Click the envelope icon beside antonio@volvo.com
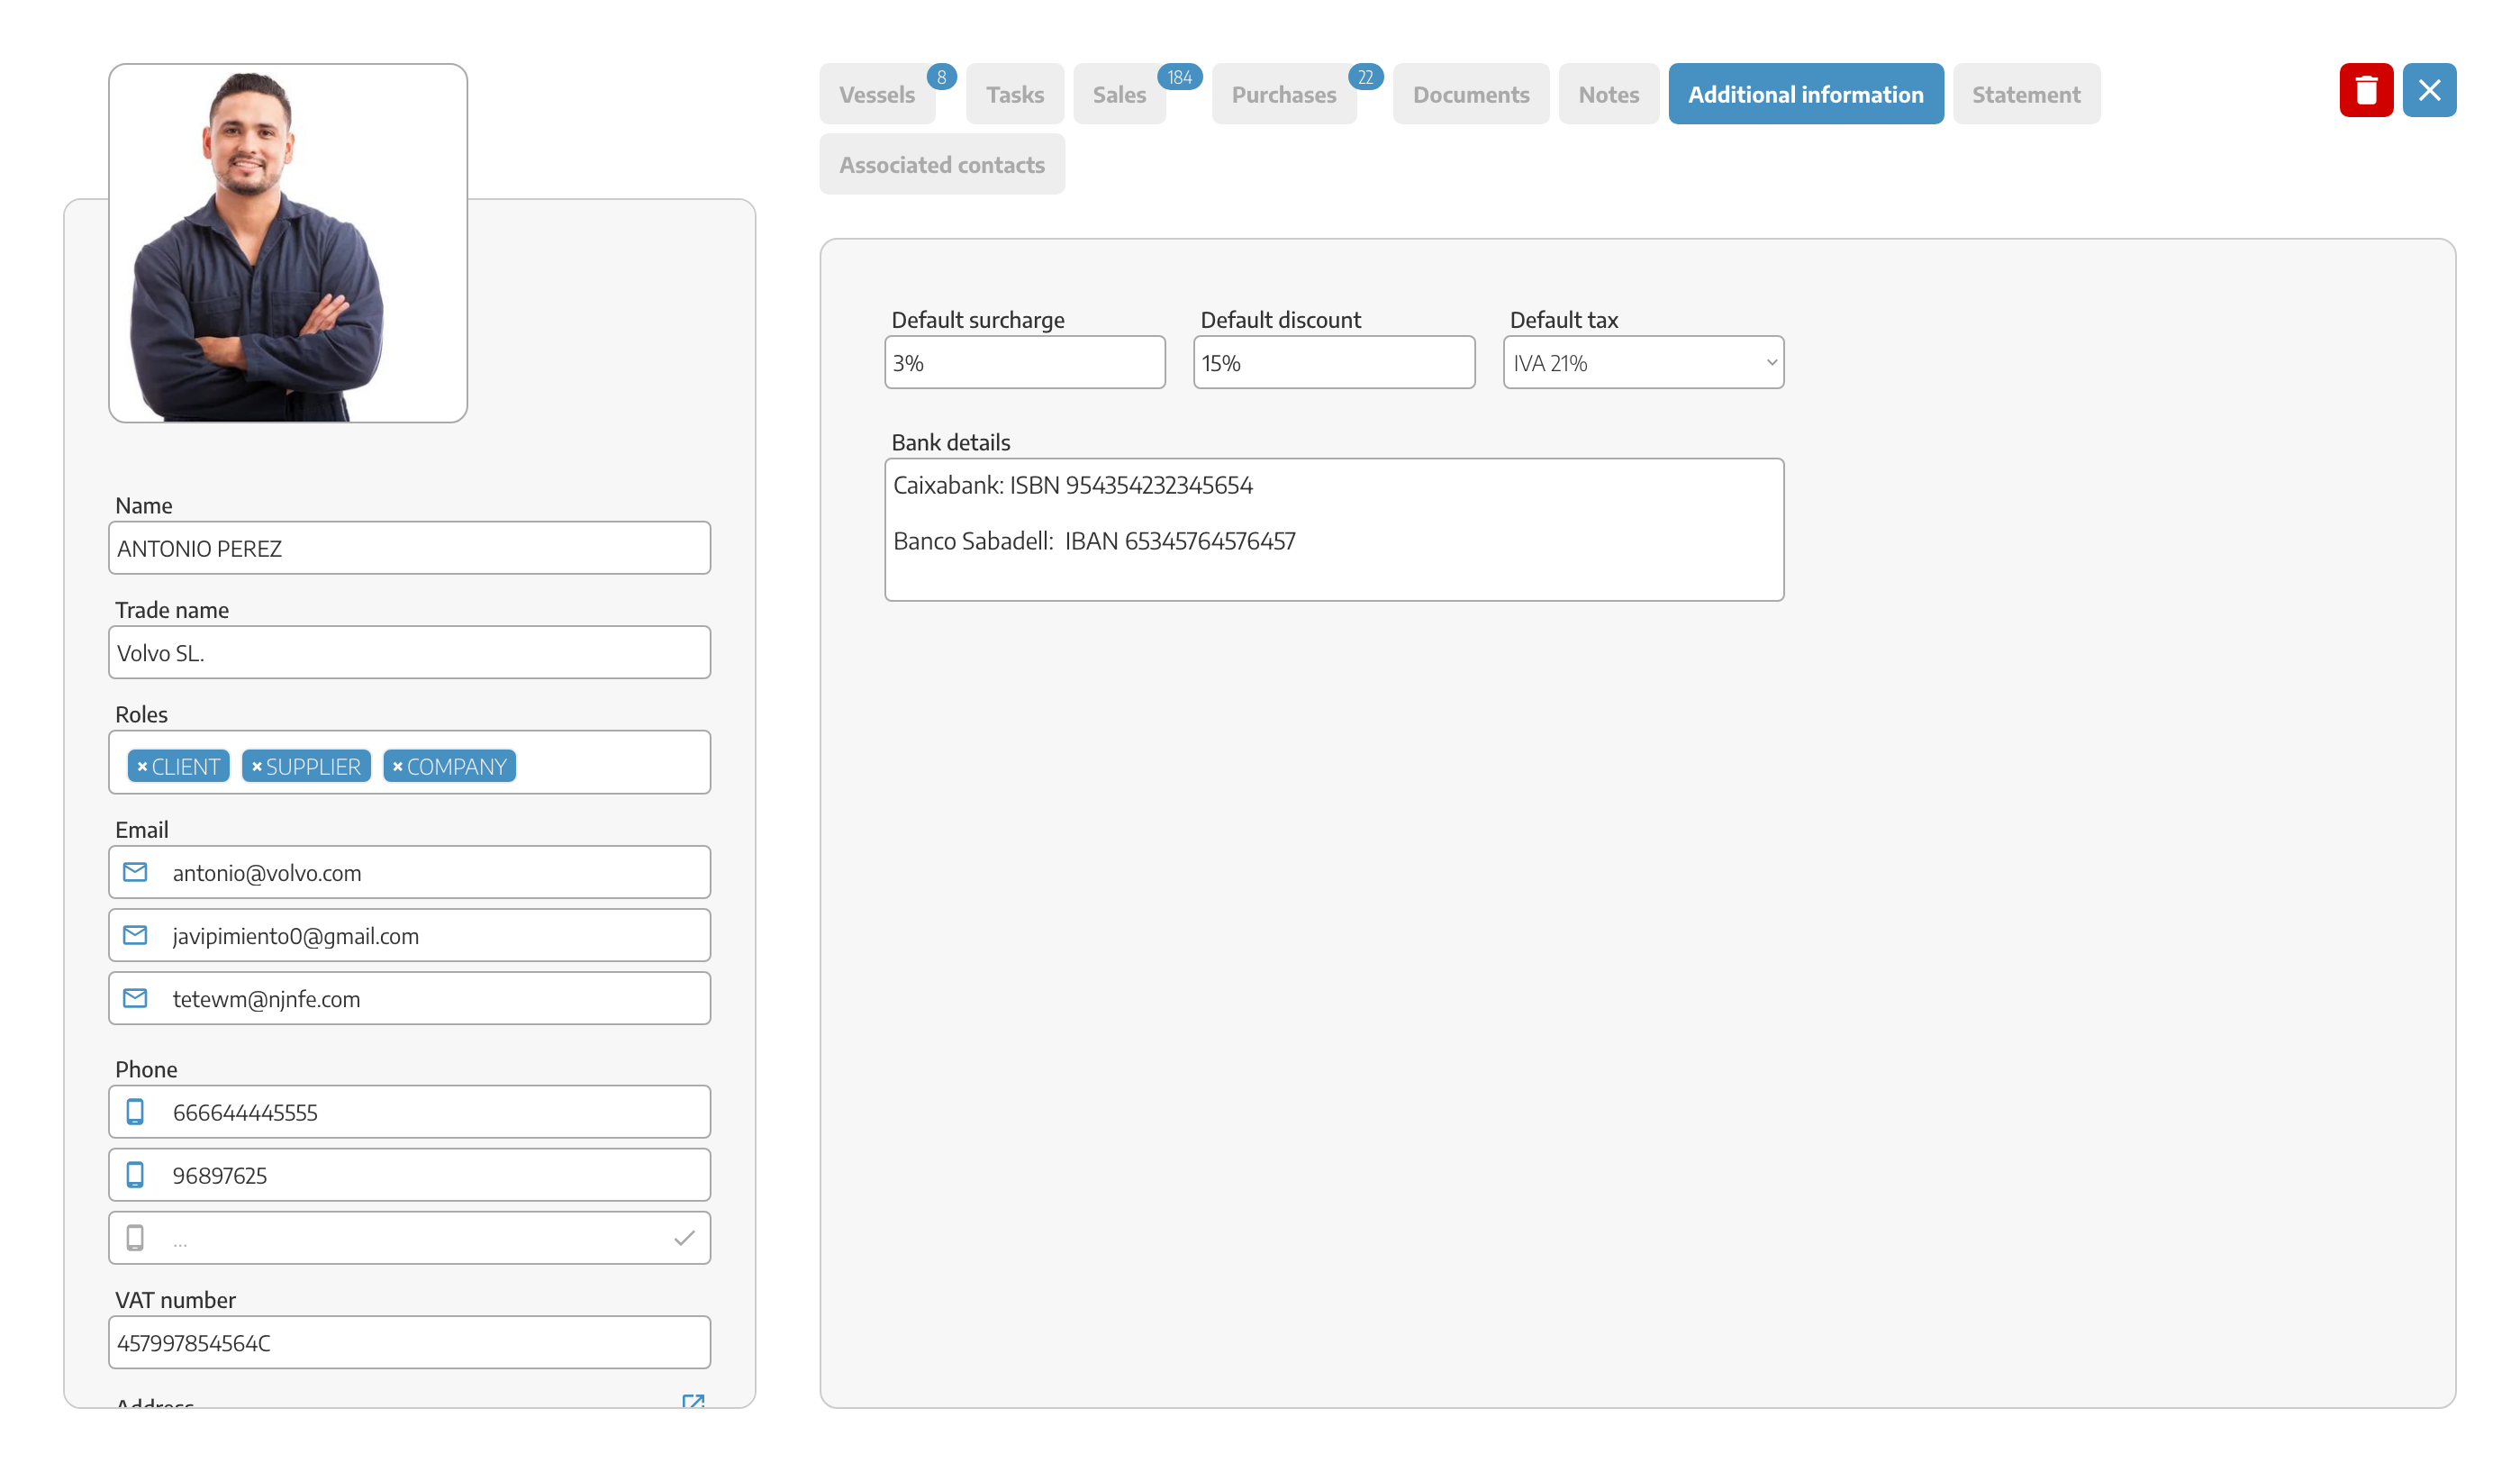This screenshot has height=1472, width=2520. click(x=135, y=872)
